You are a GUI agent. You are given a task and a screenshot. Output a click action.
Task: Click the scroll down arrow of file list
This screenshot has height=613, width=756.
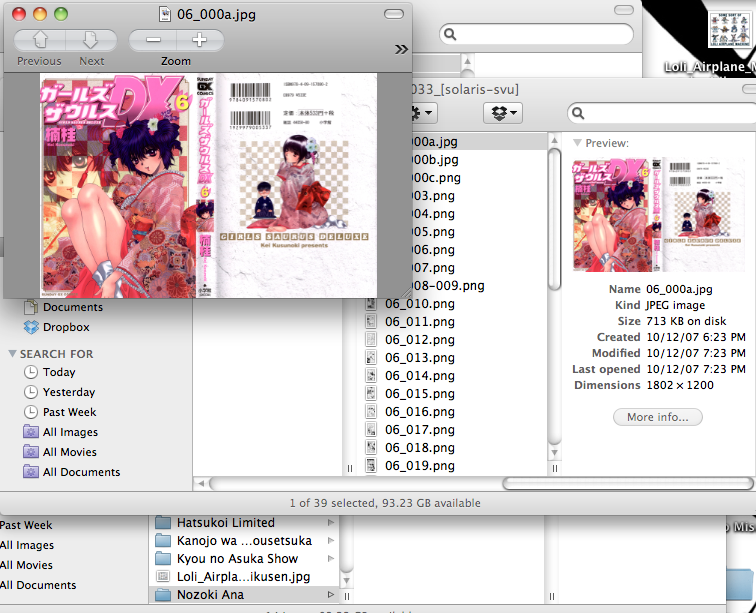point(554,453)
